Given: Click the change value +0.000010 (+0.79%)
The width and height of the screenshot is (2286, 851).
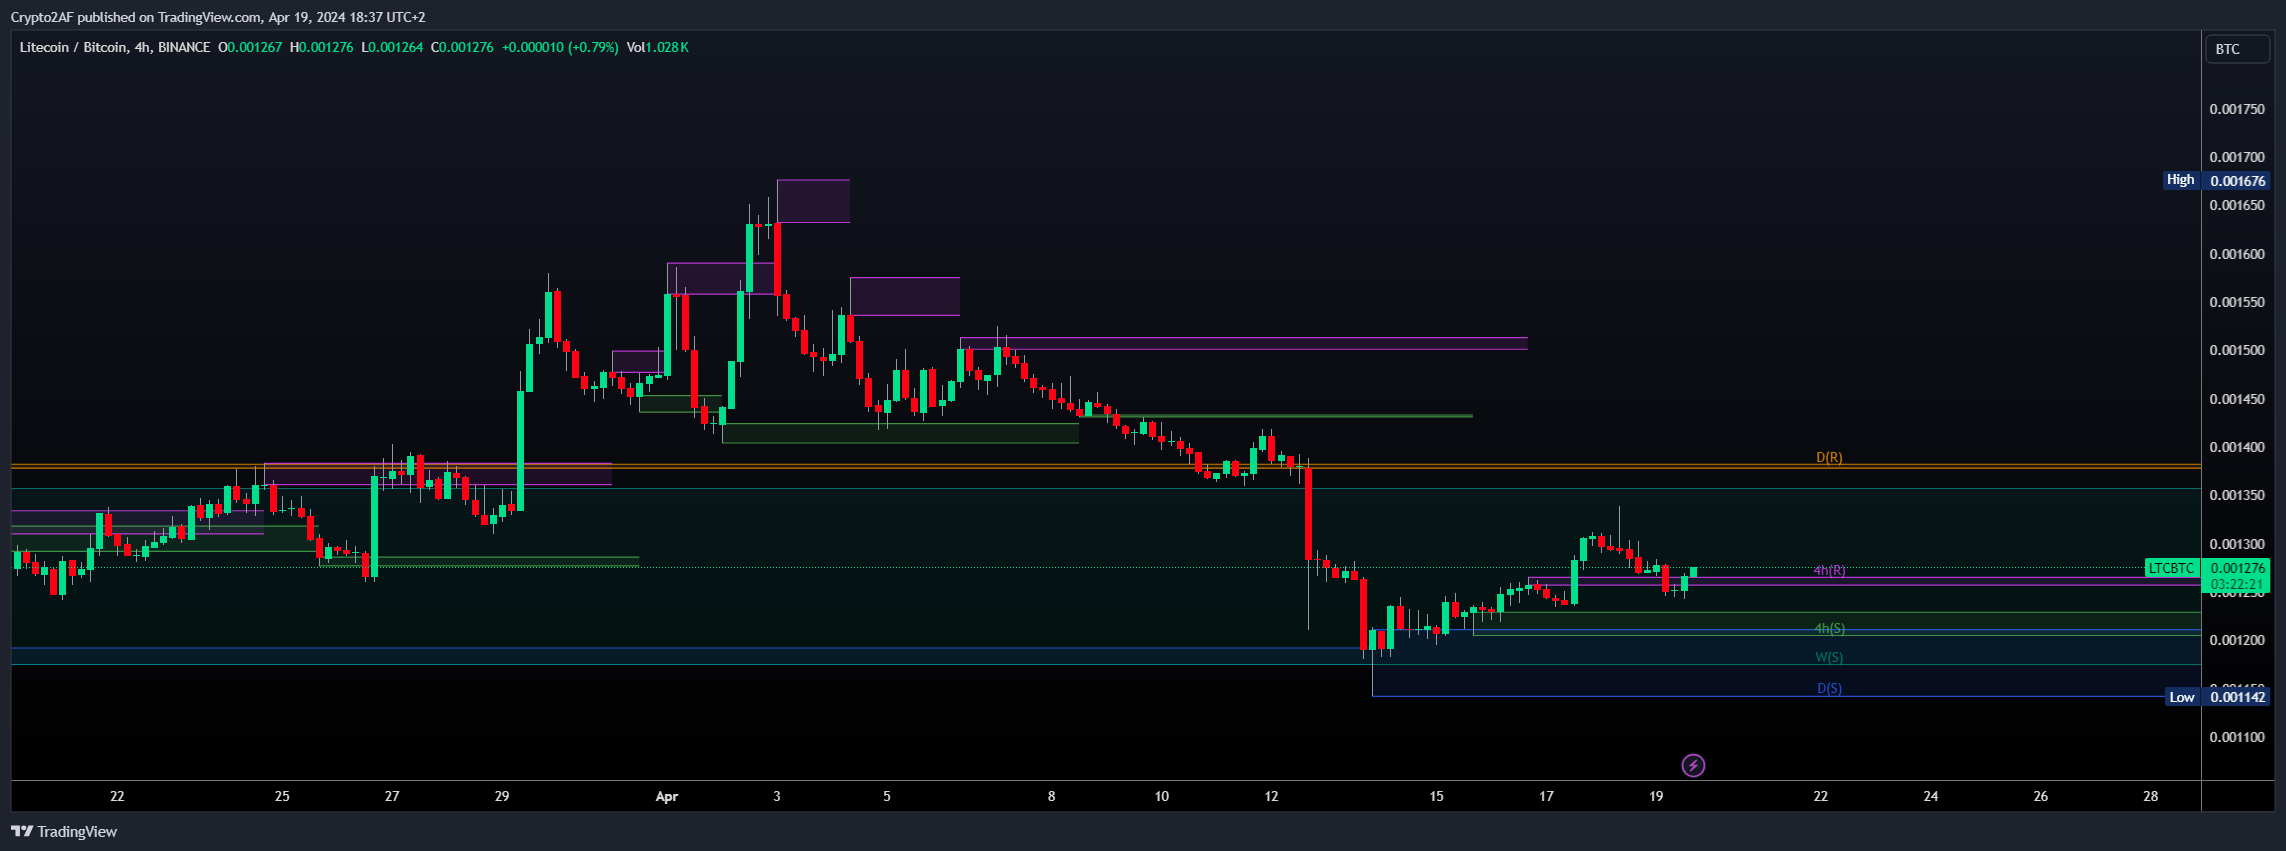Looking at the screenshot, I should (560, 47).
